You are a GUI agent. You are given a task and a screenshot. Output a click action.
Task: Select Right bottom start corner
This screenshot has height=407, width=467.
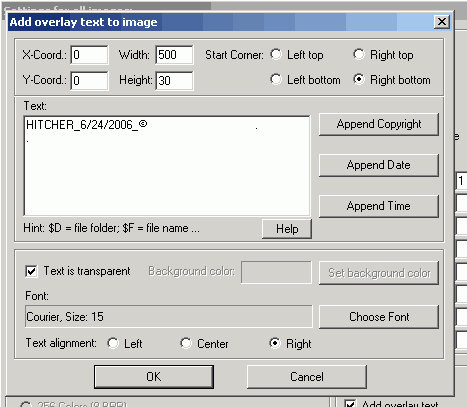(359, 79)
